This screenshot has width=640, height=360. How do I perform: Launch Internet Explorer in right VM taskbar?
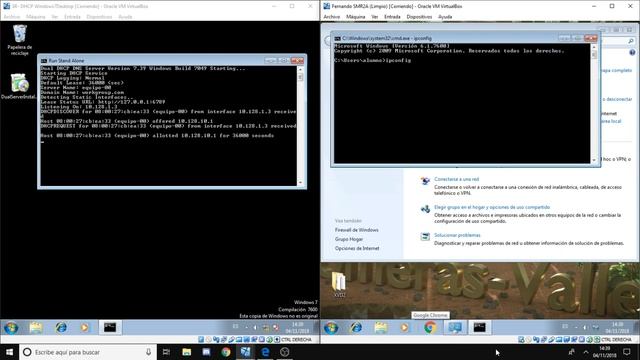[x=356, y=327]
